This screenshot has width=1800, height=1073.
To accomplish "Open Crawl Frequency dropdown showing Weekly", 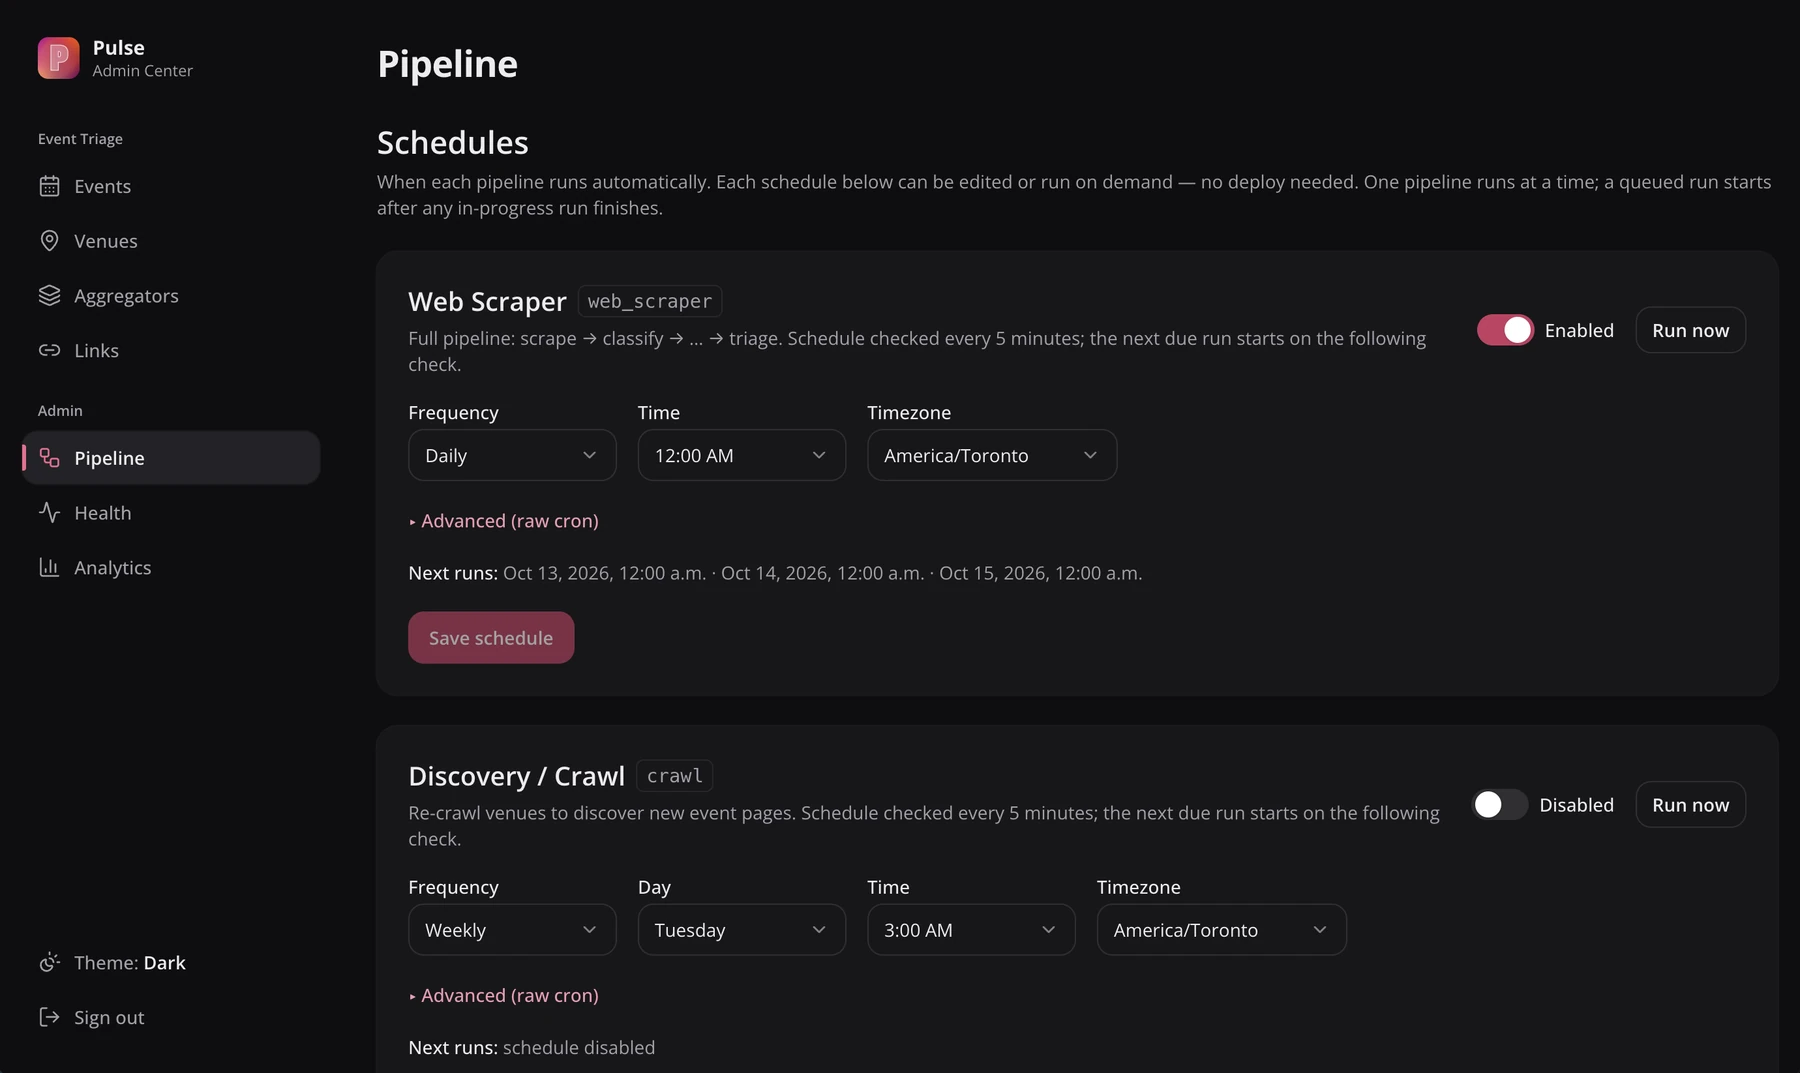I will 512,930.
